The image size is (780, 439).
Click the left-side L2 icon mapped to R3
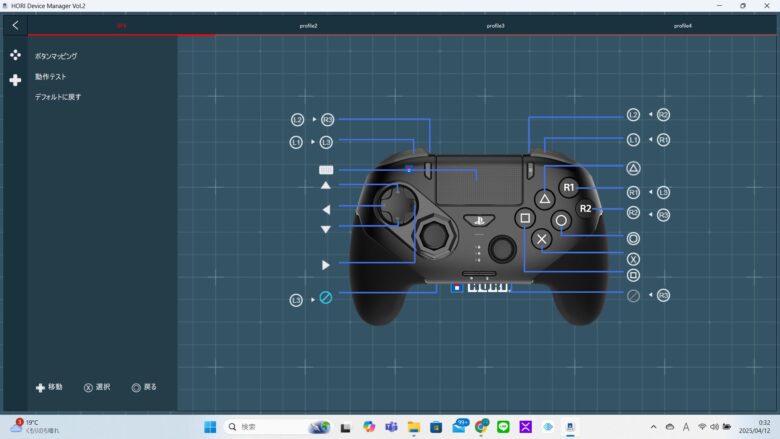point(297,120)
